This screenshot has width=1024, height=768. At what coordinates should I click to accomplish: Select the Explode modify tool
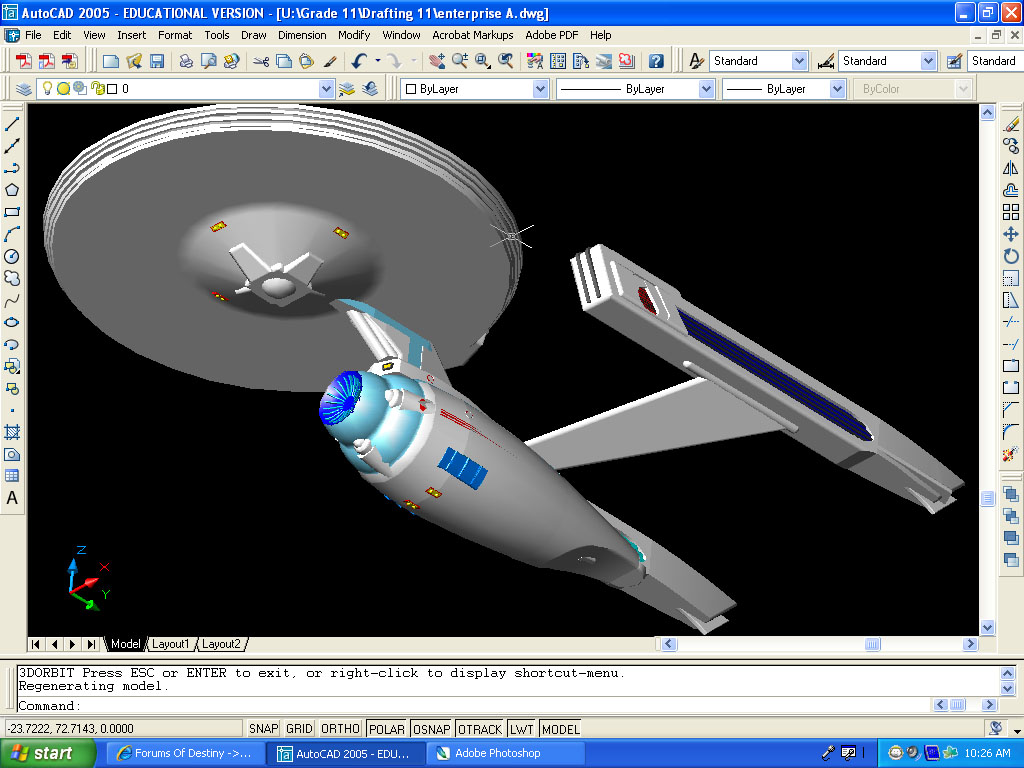pos(1011,454)
